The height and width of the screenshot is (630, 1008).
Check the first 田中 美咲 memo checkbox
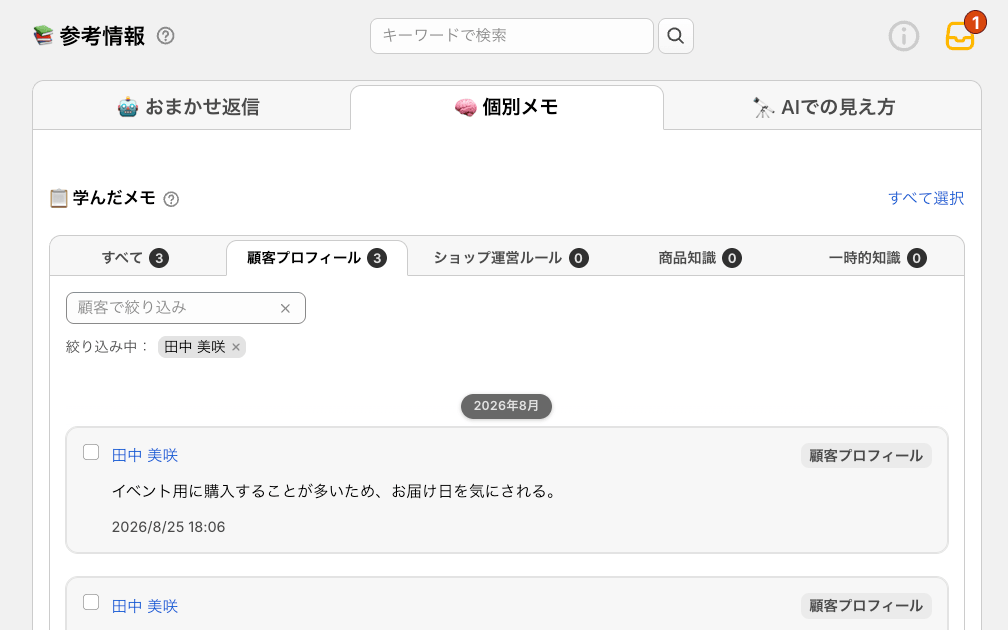tap(91, 453)
